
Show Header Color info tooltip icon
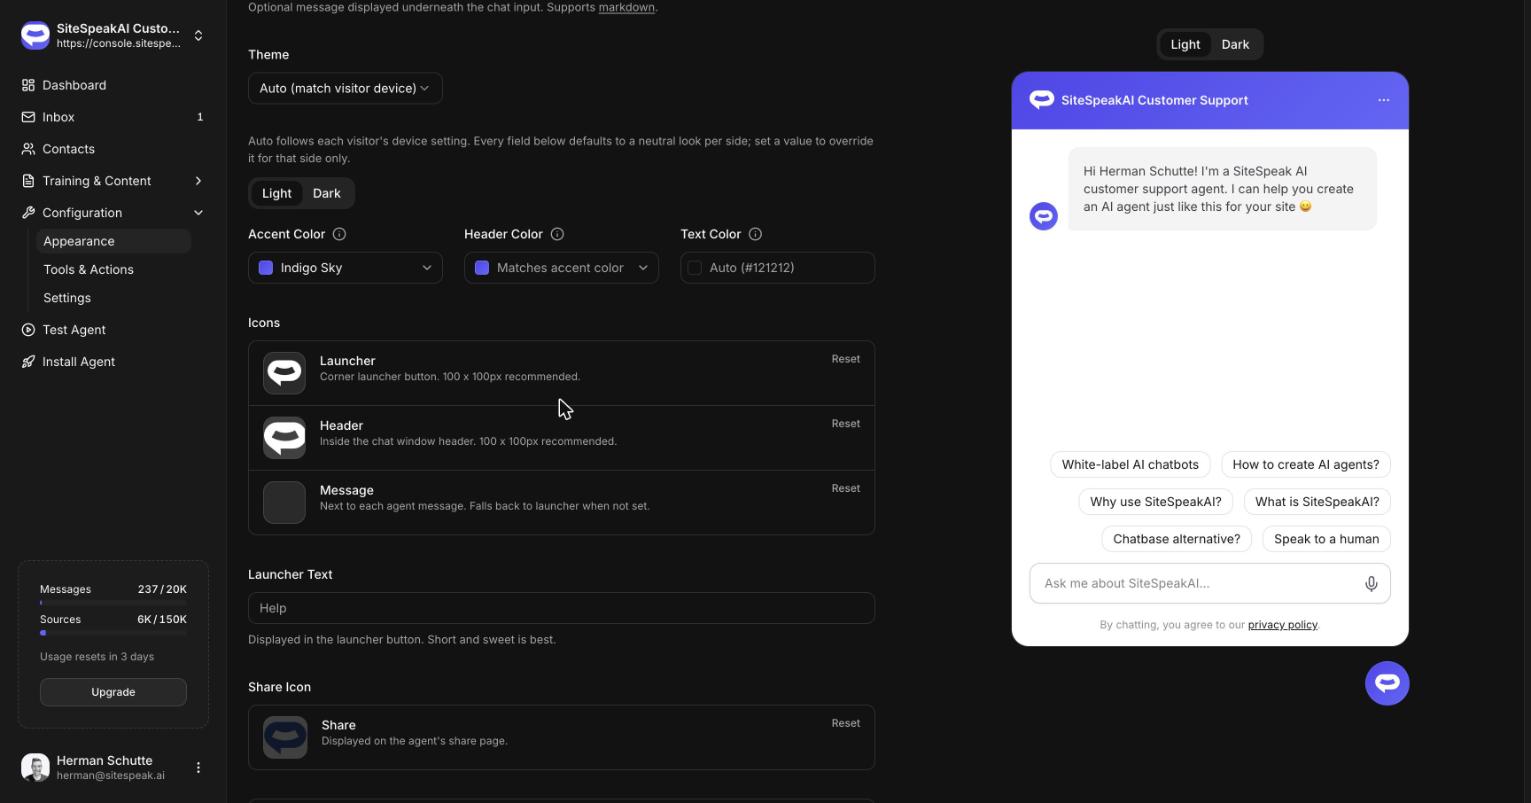point(557,234)
